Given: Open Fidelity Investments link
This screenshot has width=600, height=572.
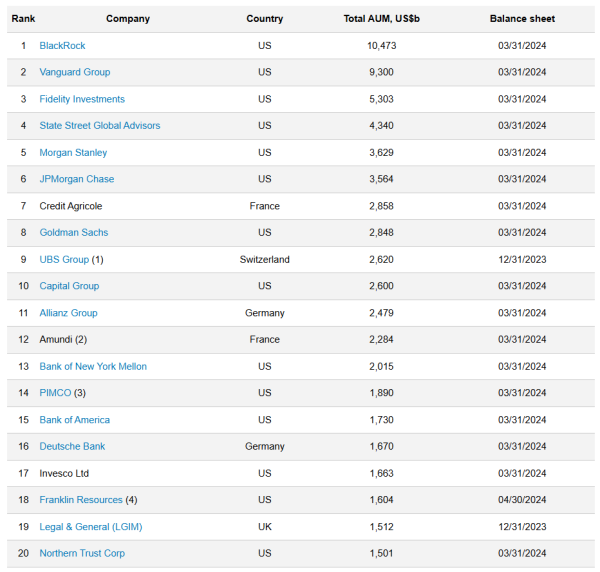Looking at the screenshot, I should coord(82,99).
